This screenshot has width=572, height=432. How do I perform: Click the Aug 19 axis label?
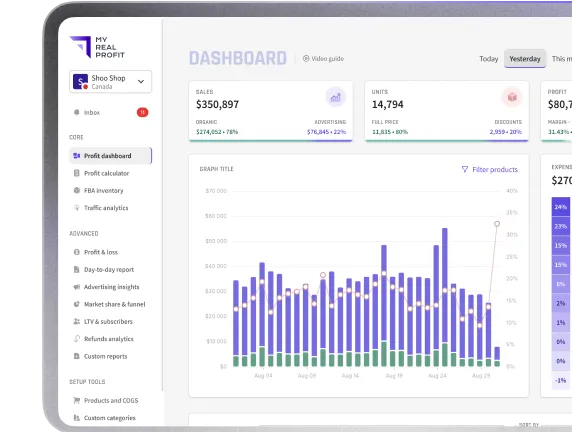pos(394,375)
